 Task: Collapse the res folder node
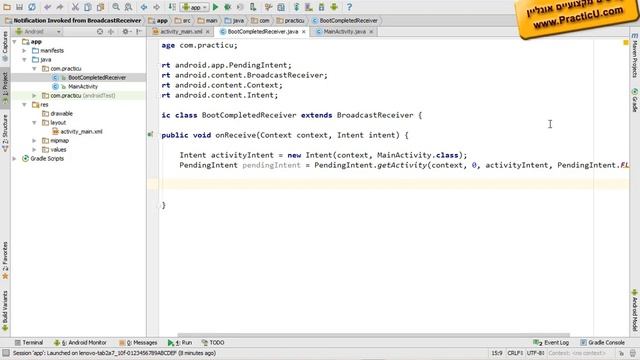pyautogui.click(x=24, y=104)
